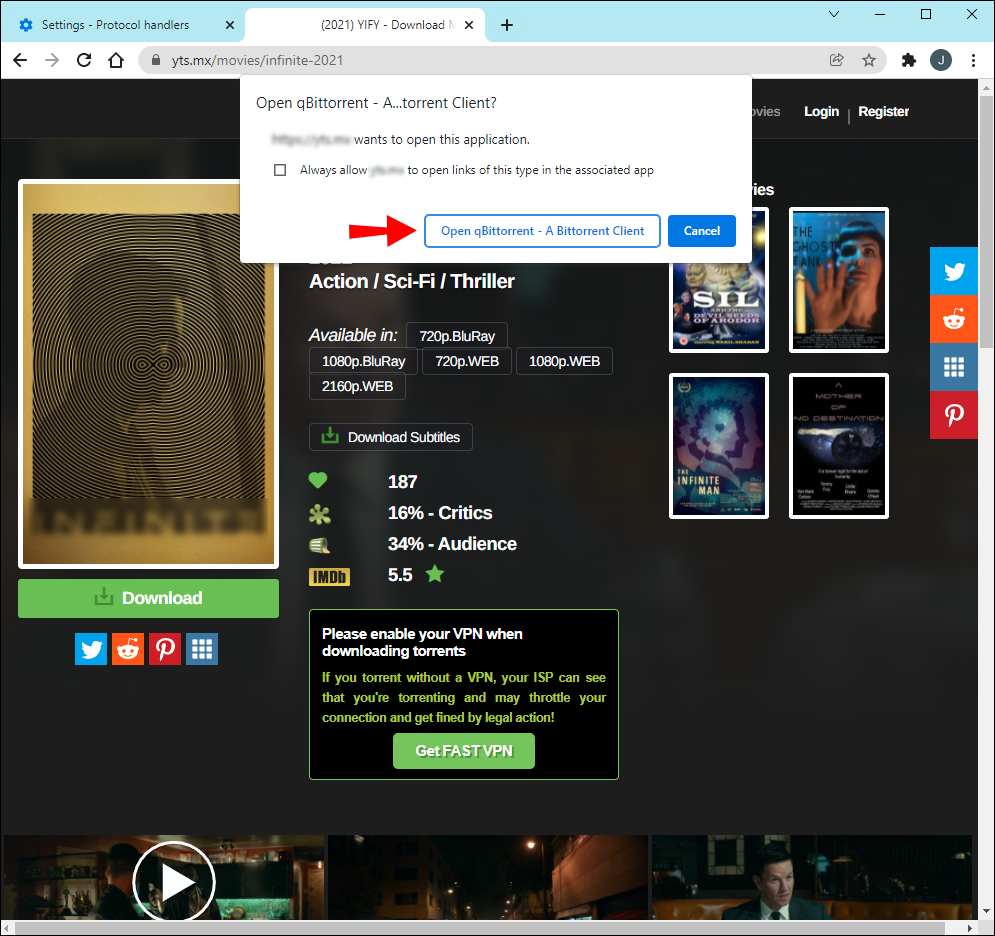Open Mother of No Destination movie poster
995x936 pixels.
(838, 445)
